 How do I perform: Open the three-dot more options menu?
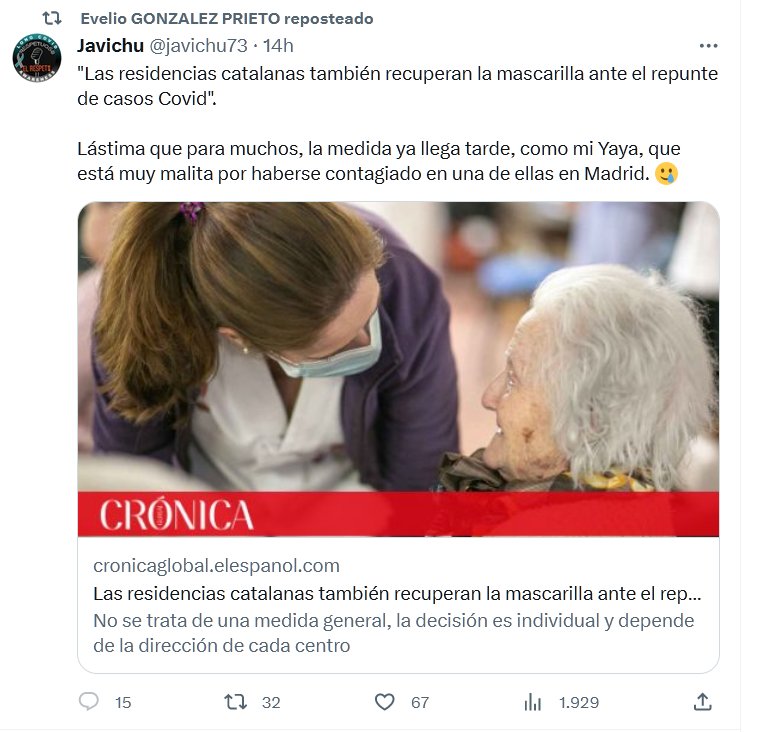pos(708,46)
